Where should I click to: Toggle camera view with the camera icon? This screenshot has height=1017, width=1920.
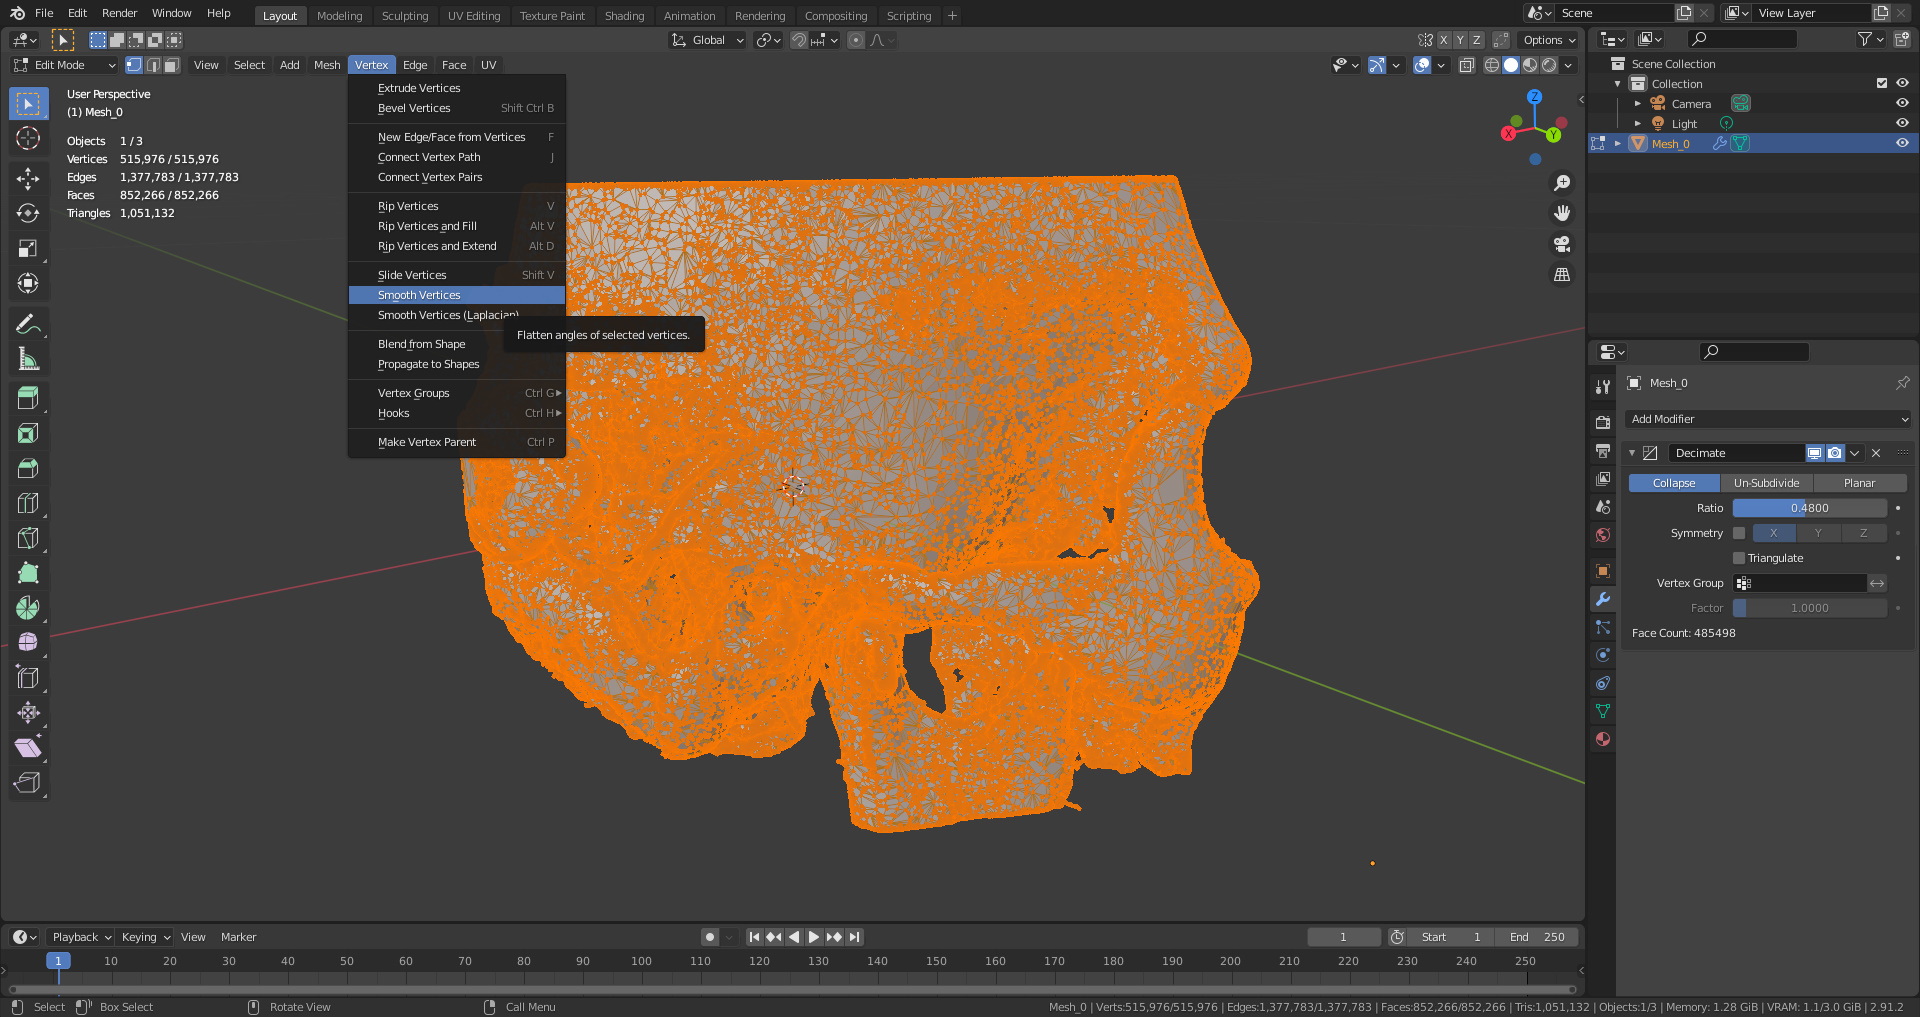point(1561,244)
